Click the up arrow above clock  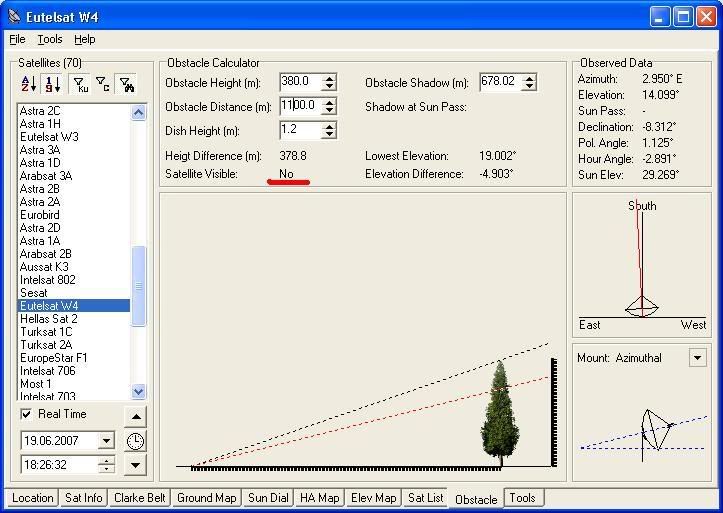click(136, 417)
